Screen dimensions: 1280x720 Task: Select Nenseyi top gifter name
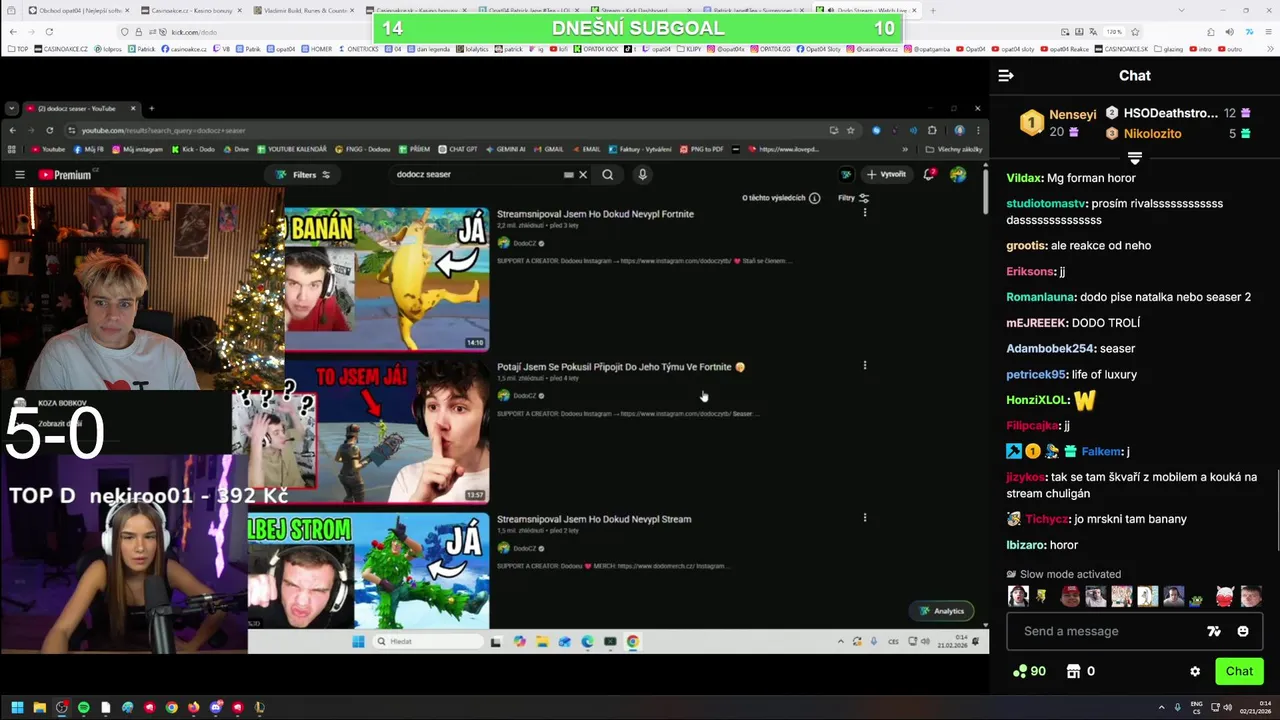tap(1073, 115)
